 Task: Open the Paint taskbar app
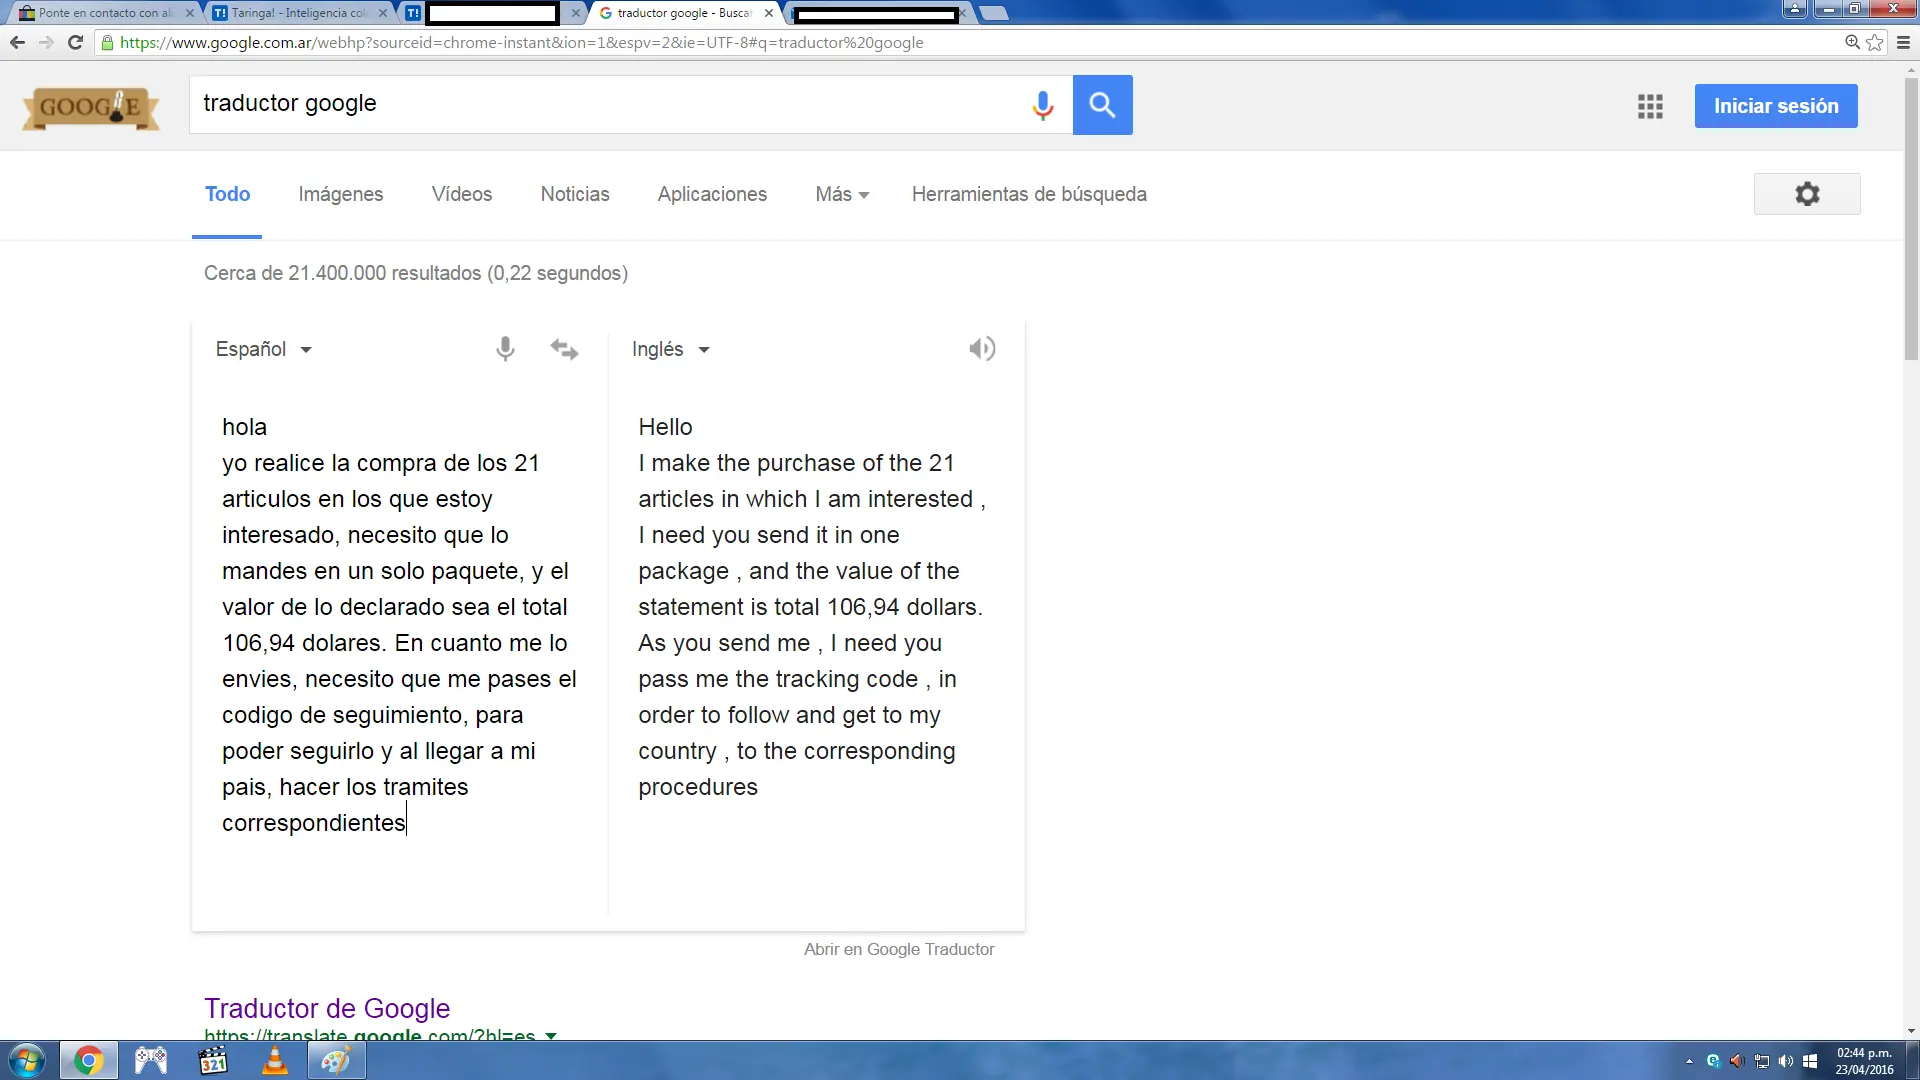(x=336, y=1060)
